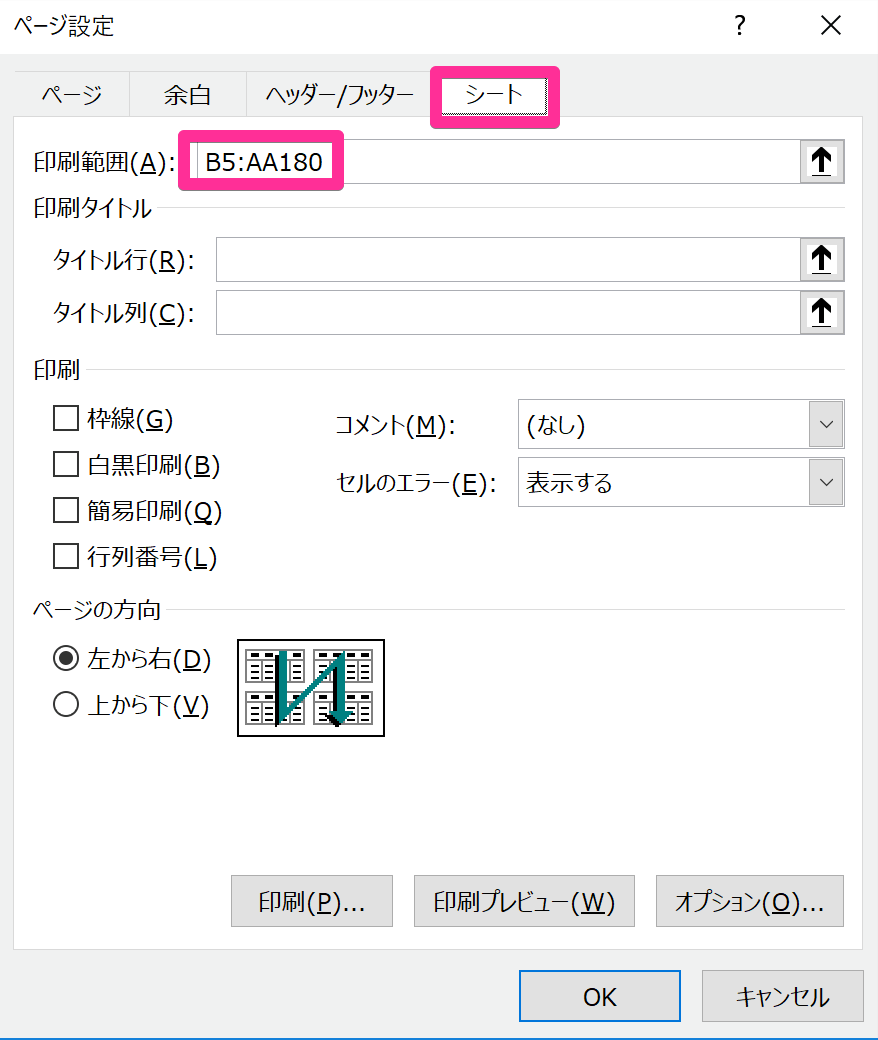Confirm settings with the OK button

tap(599, 996)
